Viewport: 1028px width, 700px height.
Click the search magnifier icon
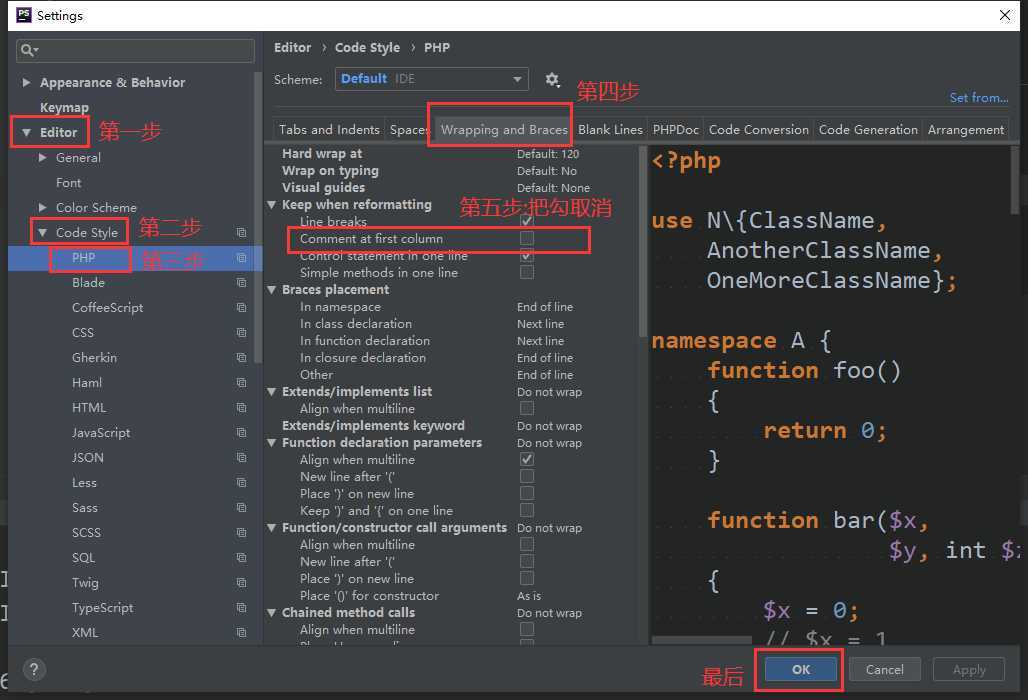(28, 50)
